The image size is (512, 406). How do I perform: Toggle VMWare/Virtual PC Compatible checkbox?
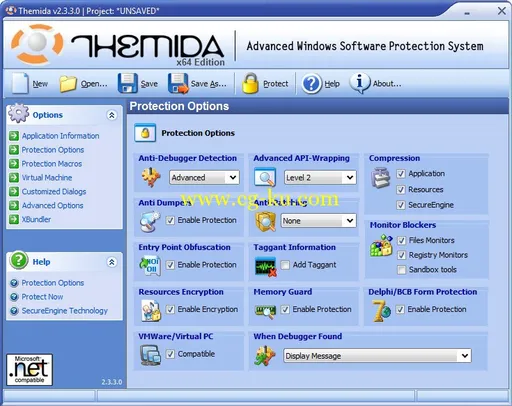[170, 354]
